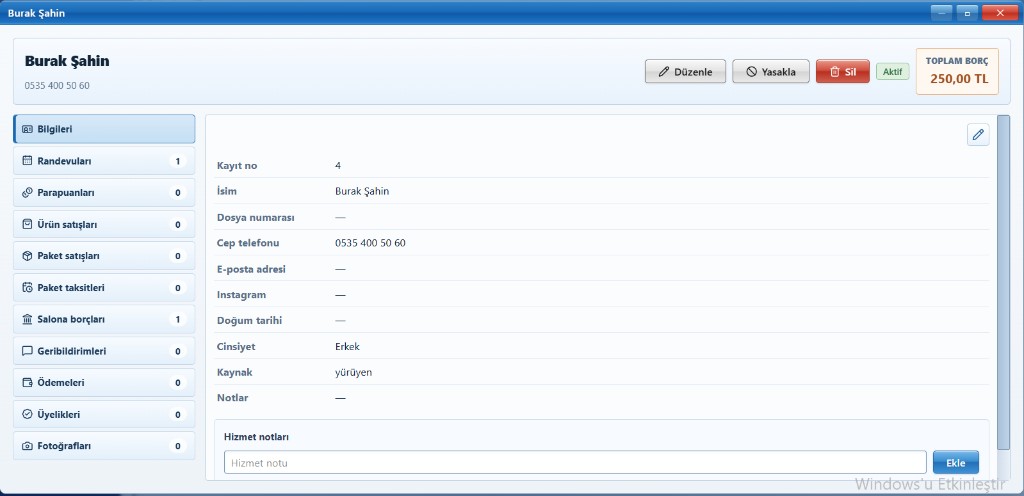1024x496 pixels.
Task: Switch to the Randevuları tab
Action: pyautogui.click(x=104, y=161)
